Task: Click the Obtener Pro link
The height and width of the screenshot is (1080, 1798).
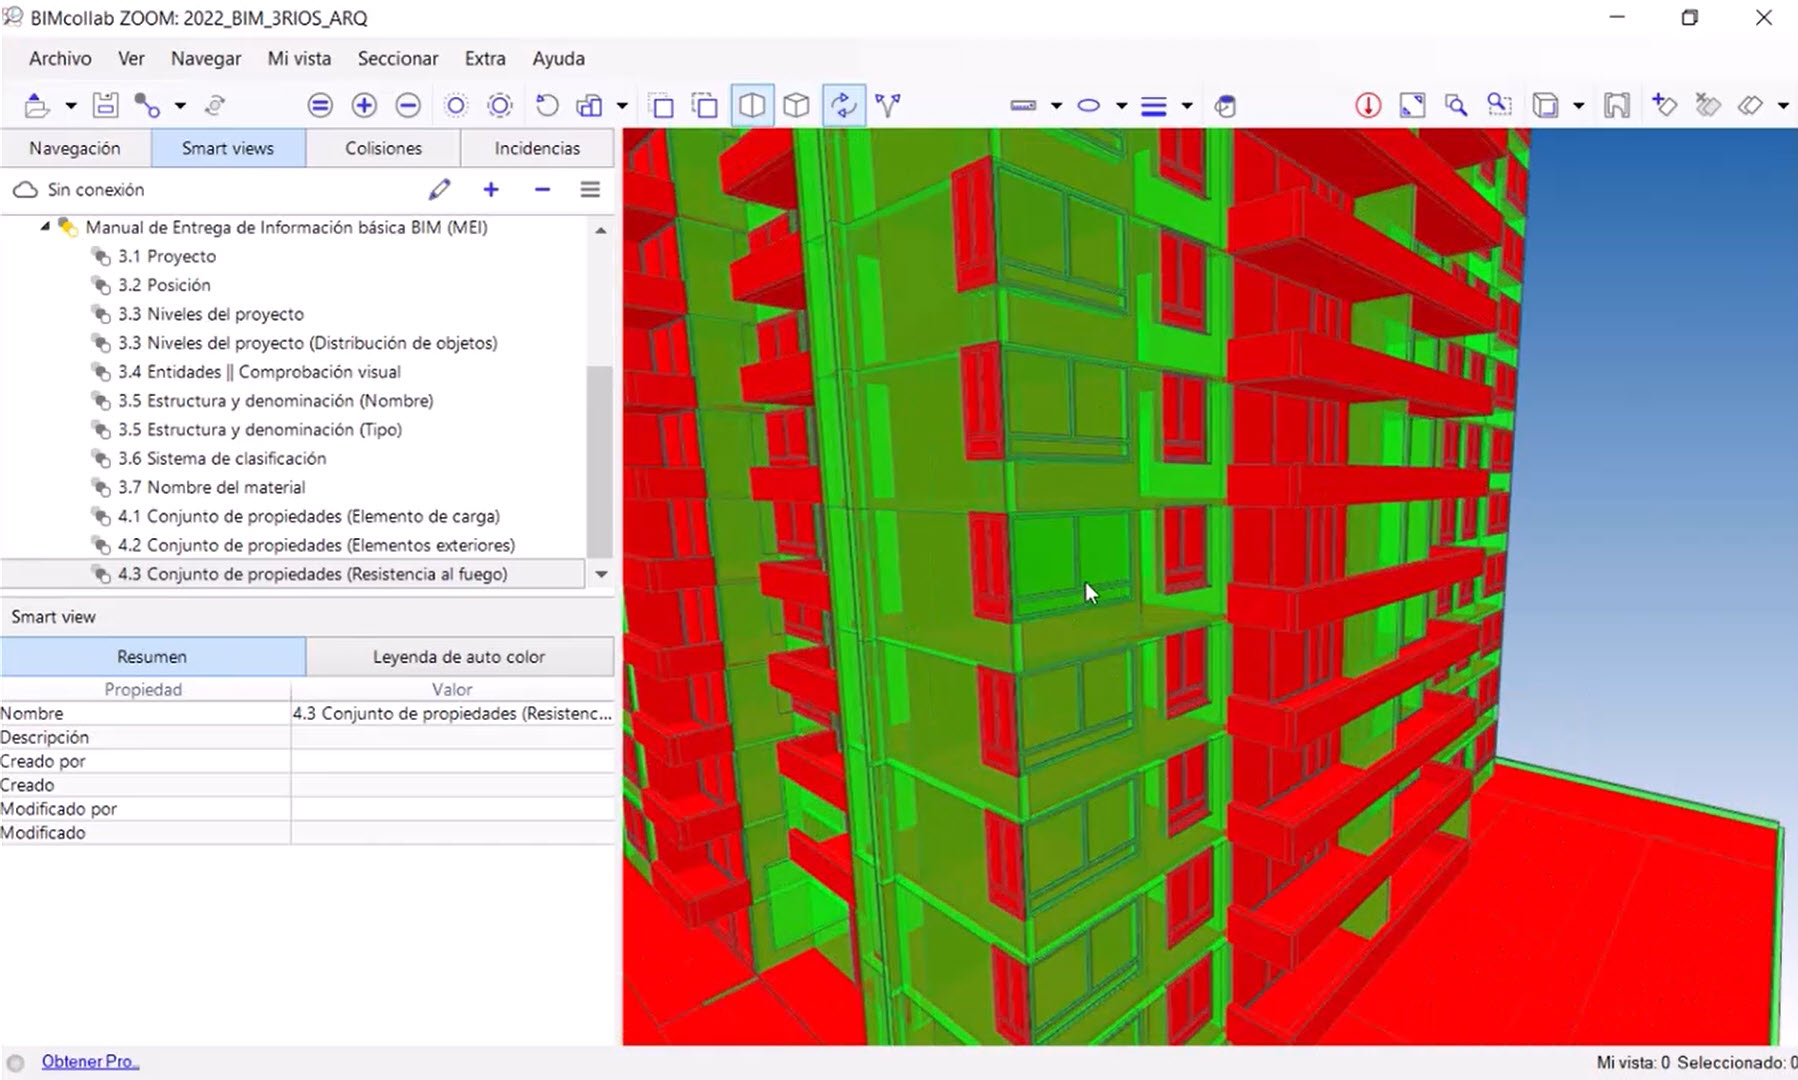Action: [x=90, y=1061]
